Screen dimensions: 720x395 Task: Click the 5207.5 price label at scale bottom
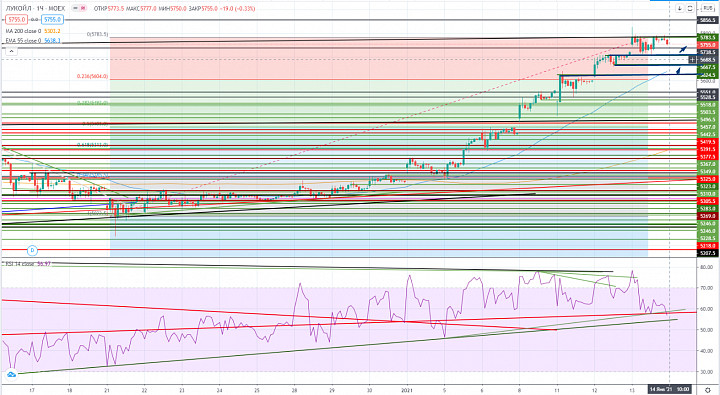pyautogui.click(x=707, y=253)
